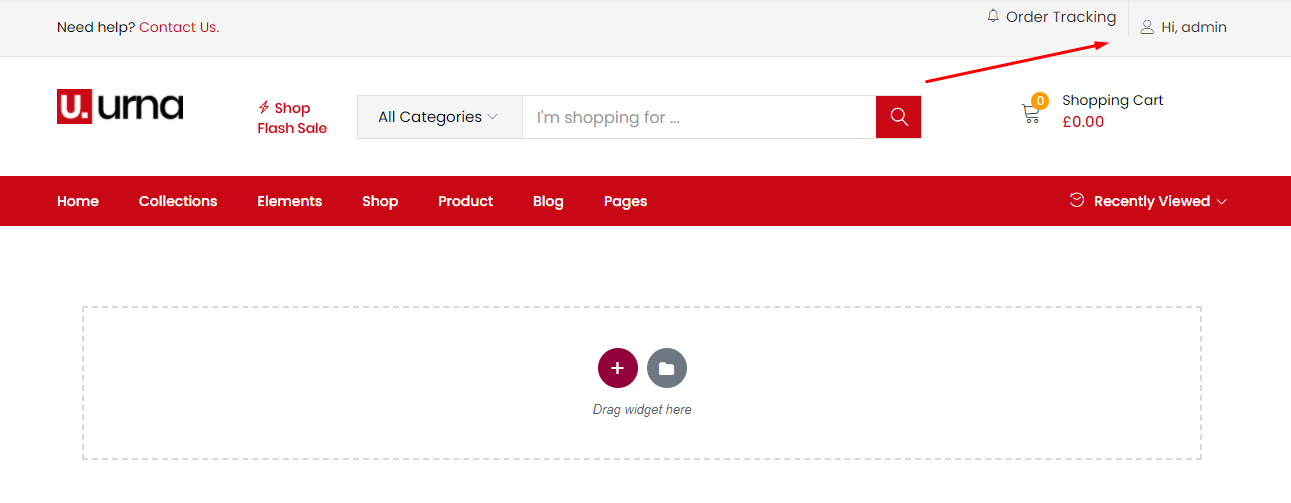Click the red search magnifier button
Image resolution: width=1291 pixels, height=503 pixels.
898,117
